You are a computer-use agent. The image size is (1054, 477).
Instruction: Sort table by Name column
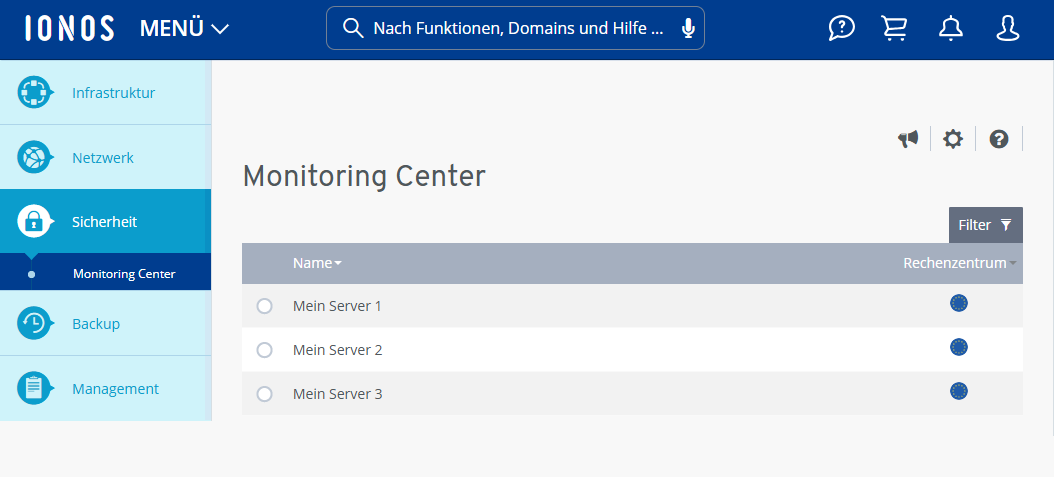(x=317, y=263)
